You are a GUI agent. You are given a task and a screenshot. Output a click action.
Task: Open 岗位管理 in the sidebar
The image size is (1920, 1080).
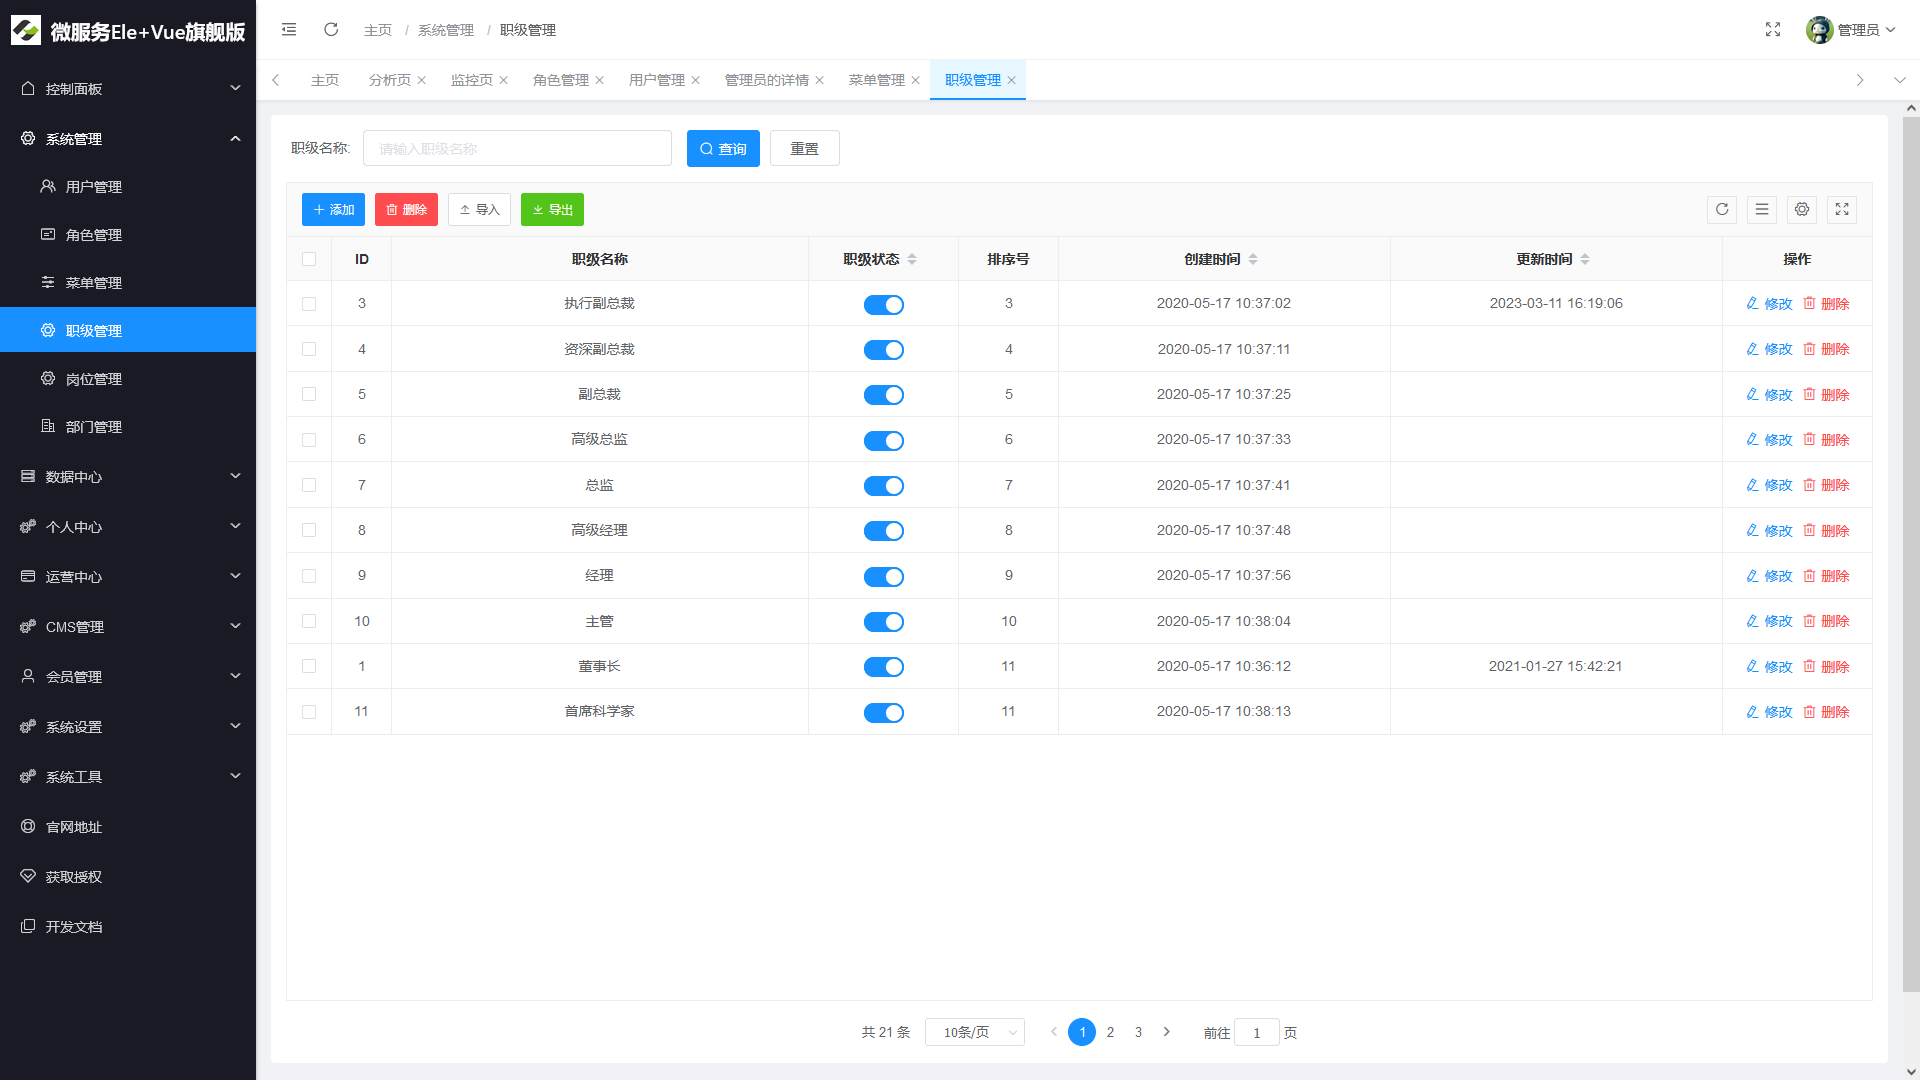point(94,379)
